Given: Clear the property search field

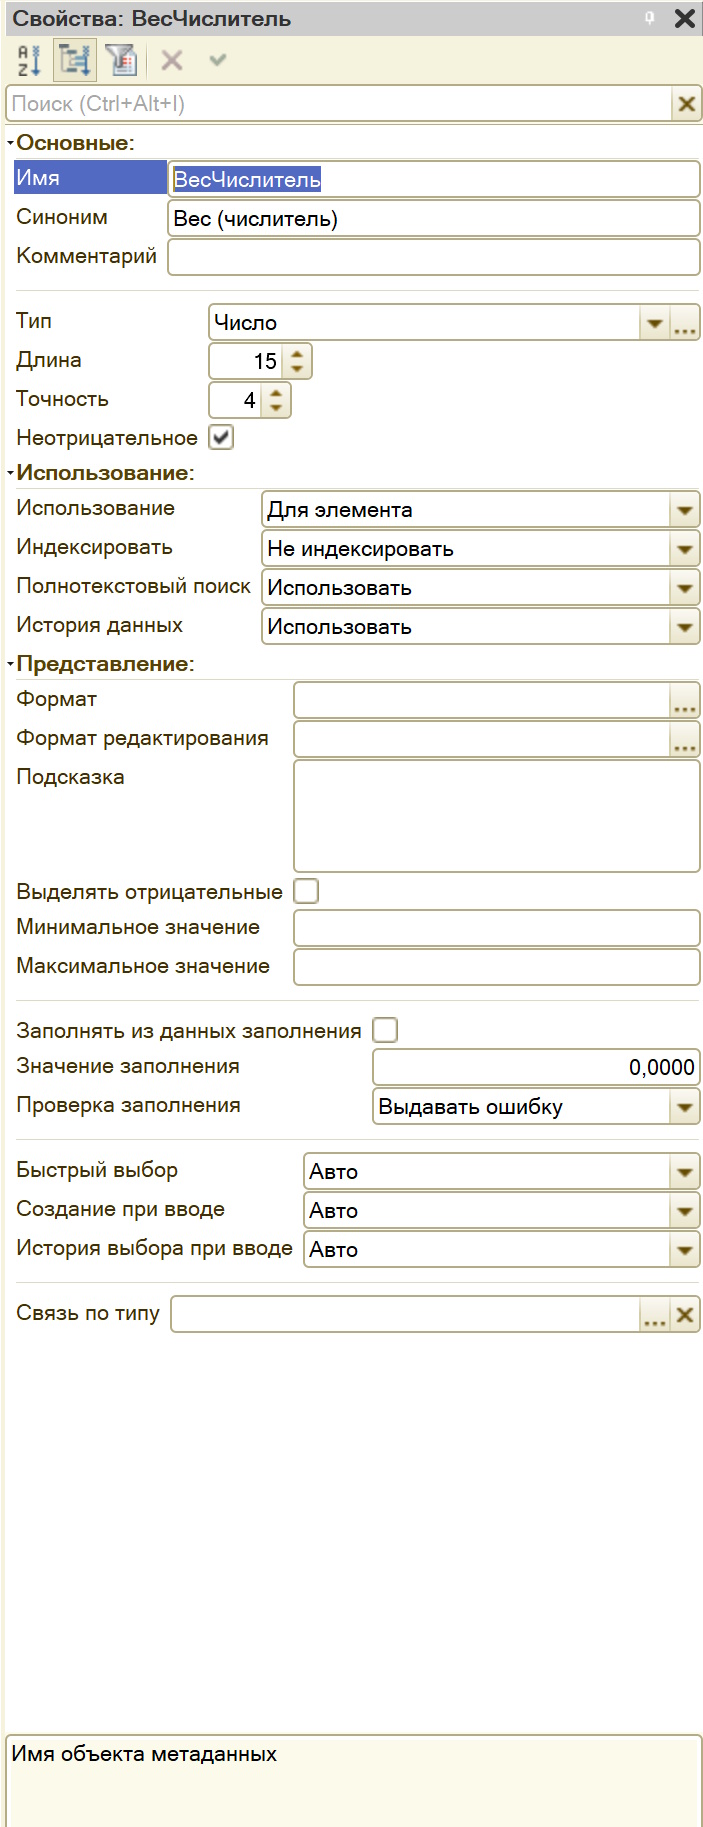Looking at the screenshot, I should (686, 104).
